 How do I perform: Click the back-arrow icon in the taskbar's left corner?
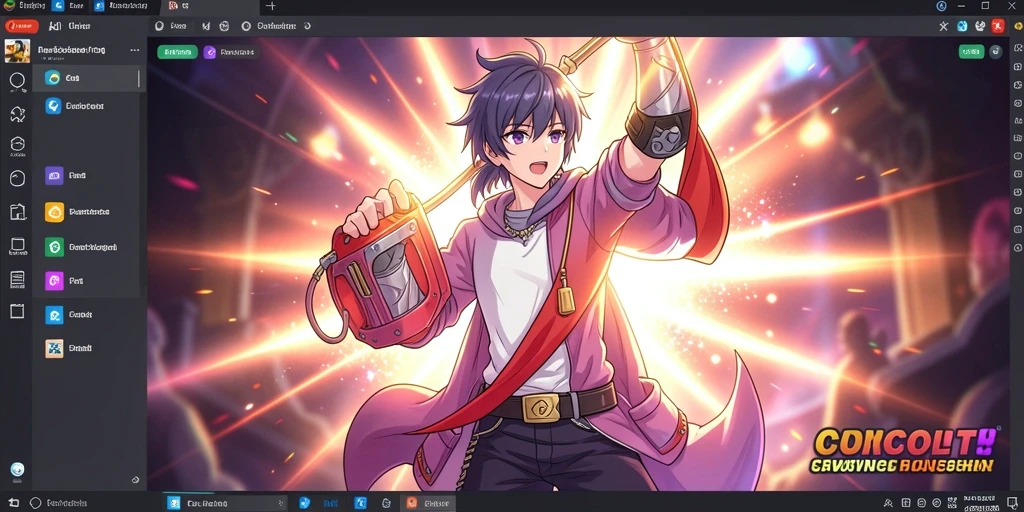[14, 503]
